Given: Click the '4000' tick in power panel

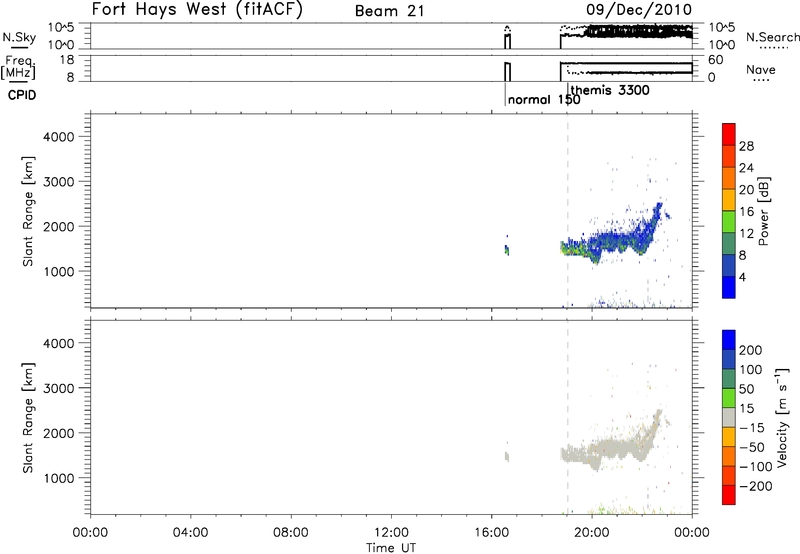Looking at the screenshot, I should coord(59,137).
